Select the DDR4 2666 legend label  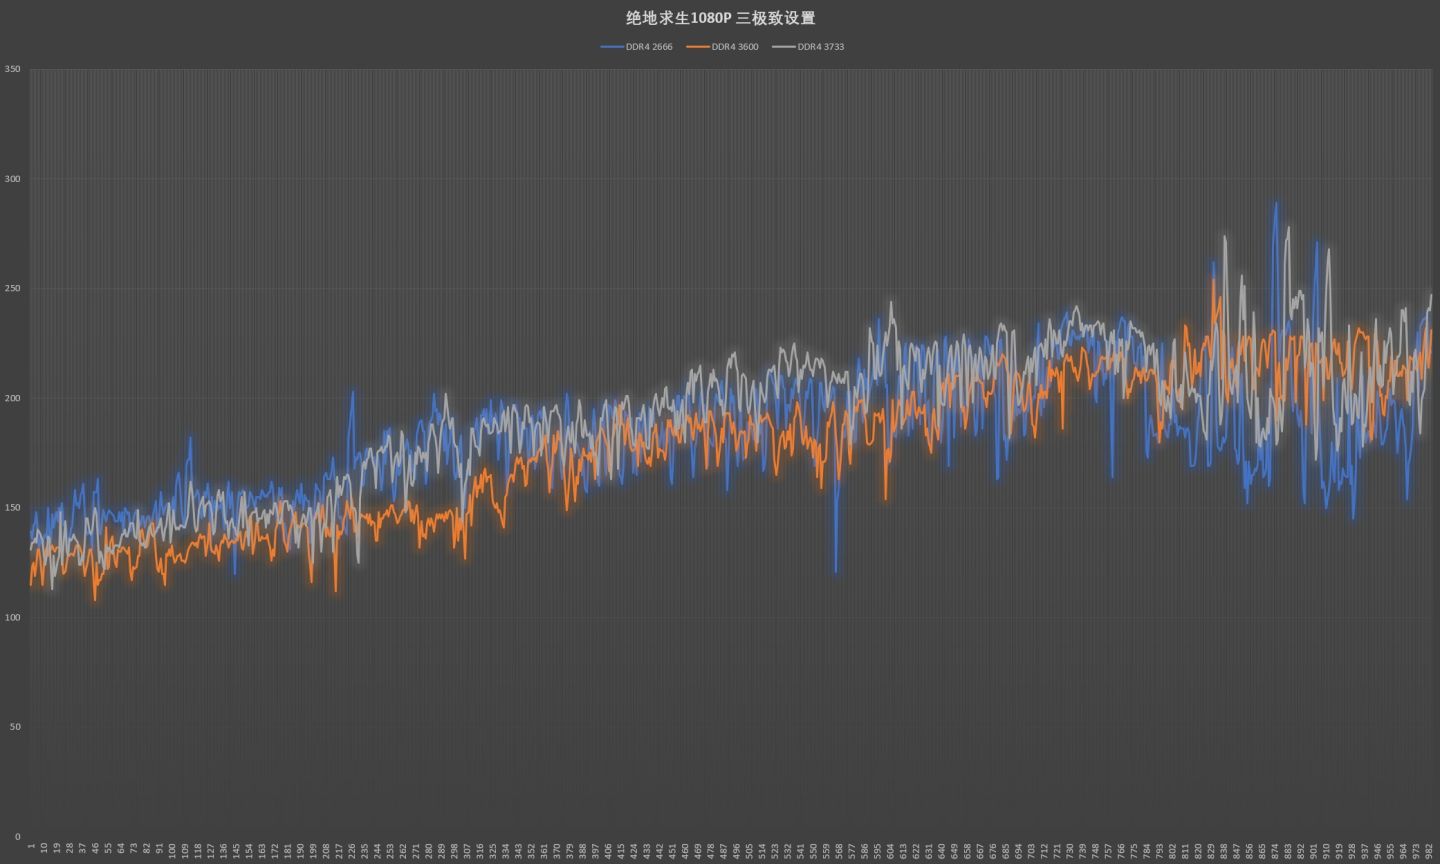649,47
